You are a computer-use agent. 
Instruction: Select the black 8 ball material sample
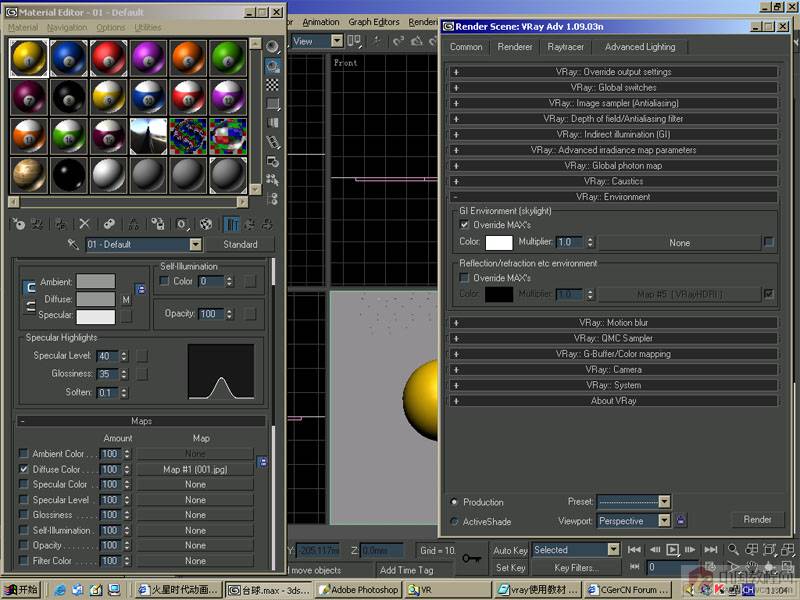[x=68, y=97]
